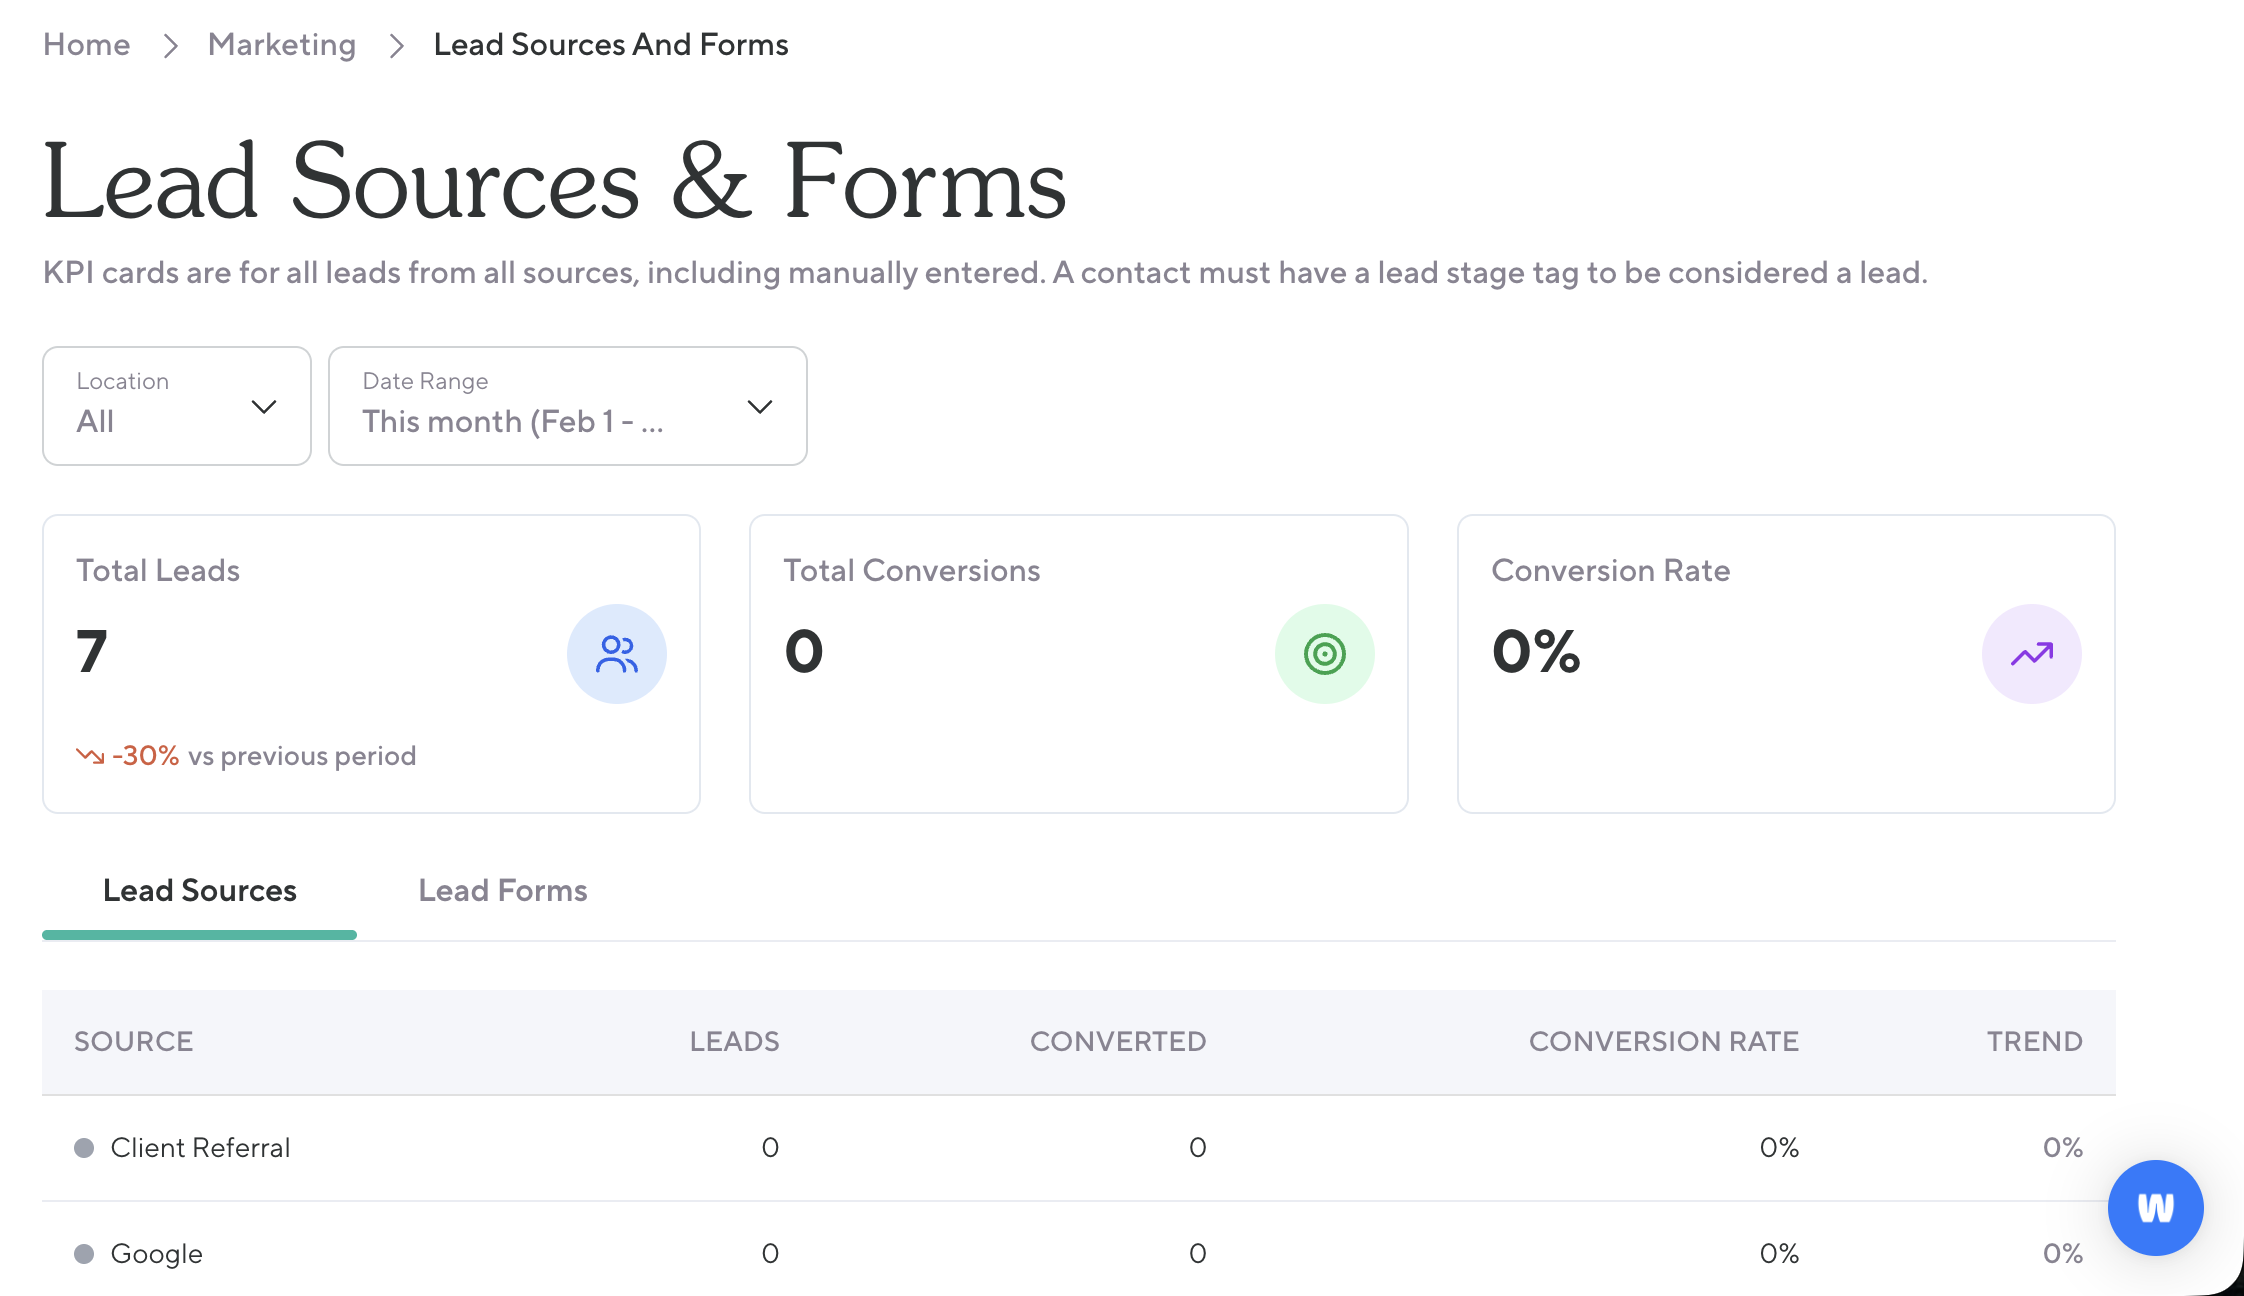Image resolution: width=2244 pixels, height=1296 pixels.
Task: Sort by the LEADS column header
Action: [734, 1041]
